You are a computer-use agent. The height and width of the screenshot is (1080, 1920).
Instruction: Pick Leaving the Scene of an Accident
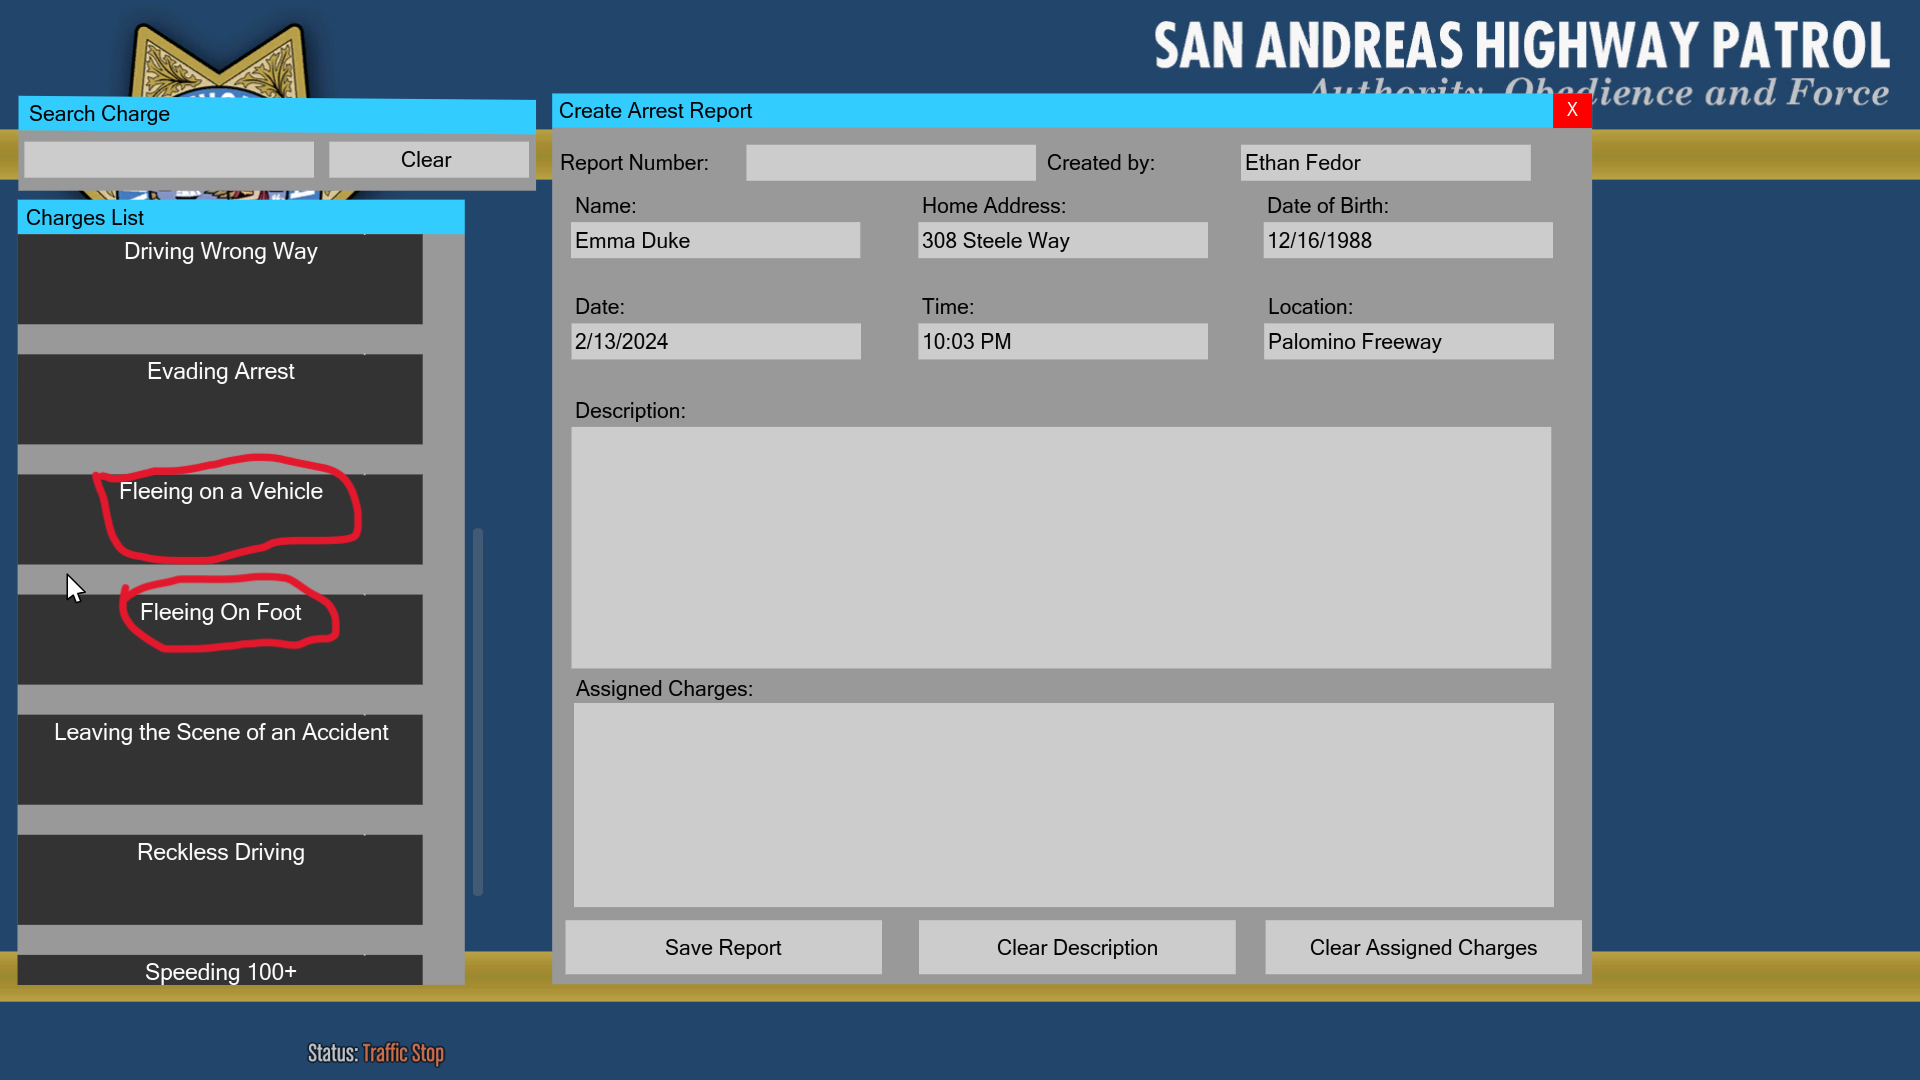pyautogui.click(x=220, y=758)
